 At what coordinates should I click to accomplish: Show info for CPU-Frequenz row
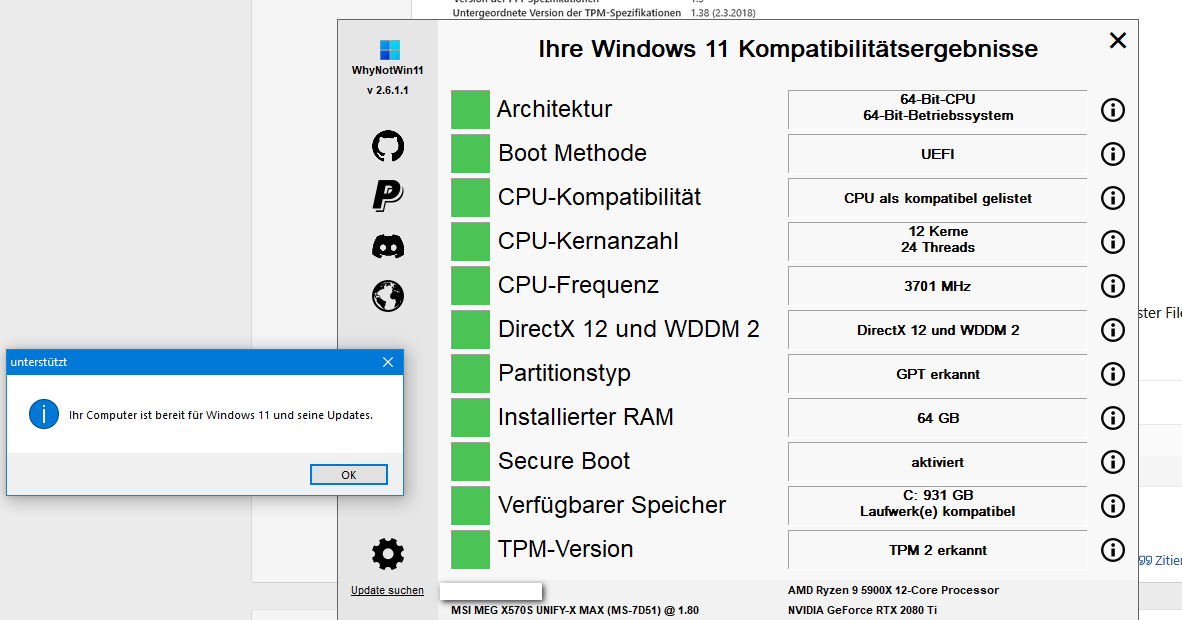click(x=1113, y=286)
